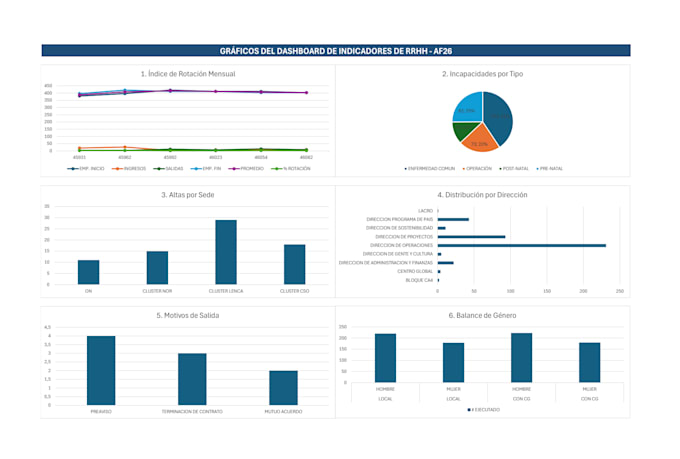Select the 'MUTUO ACUERDO' axis label
The width and height of the screenshot is (680, 459).
[x=283, y=412]
